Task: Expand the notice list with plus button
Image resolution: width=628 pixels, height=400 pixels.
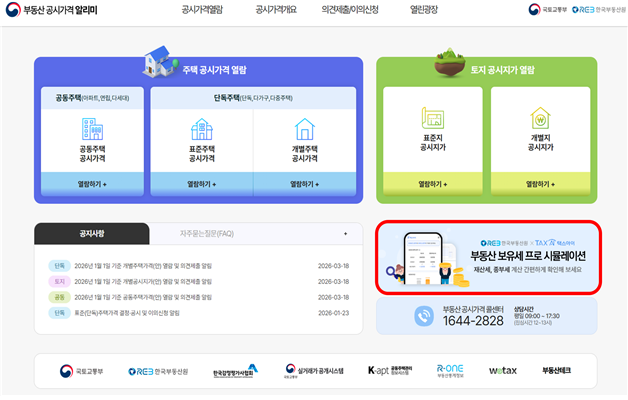Action: pyautogui.click(x=345, y=233)
